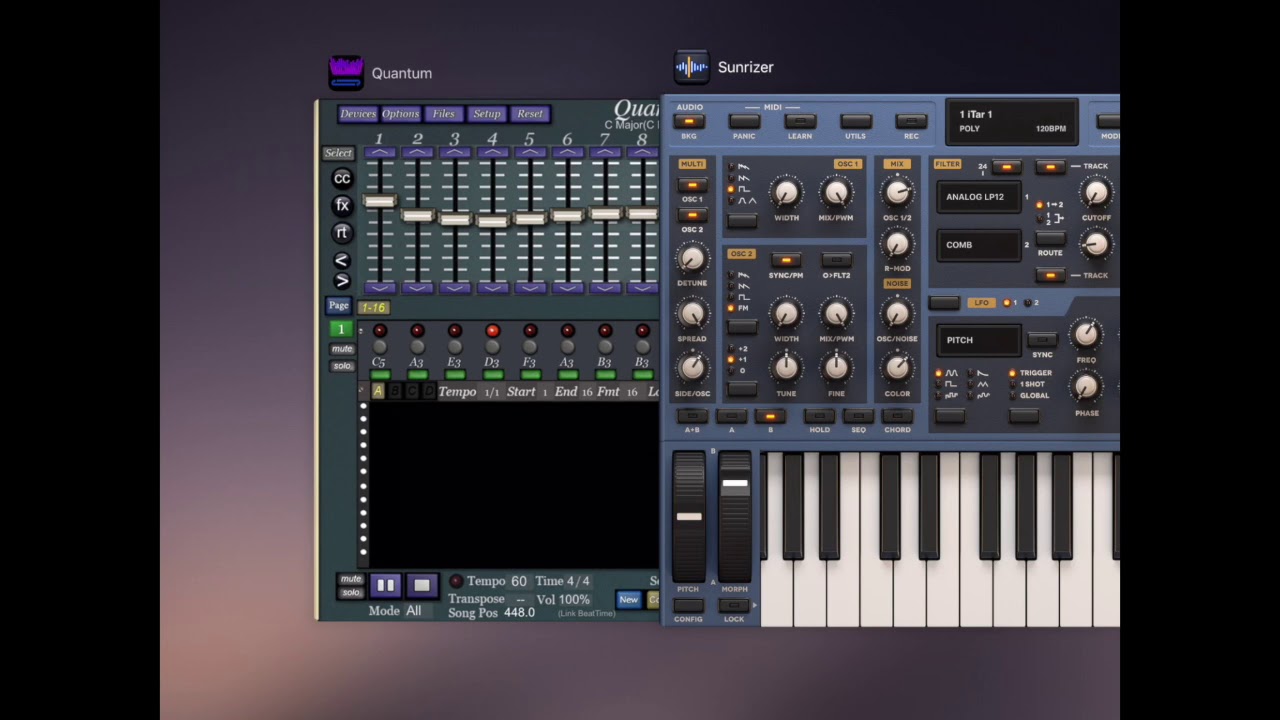The width and height of the screenshot is (1280, 720).
Task: Open the PITCH LFO destination selector
Action: [978, 340]
